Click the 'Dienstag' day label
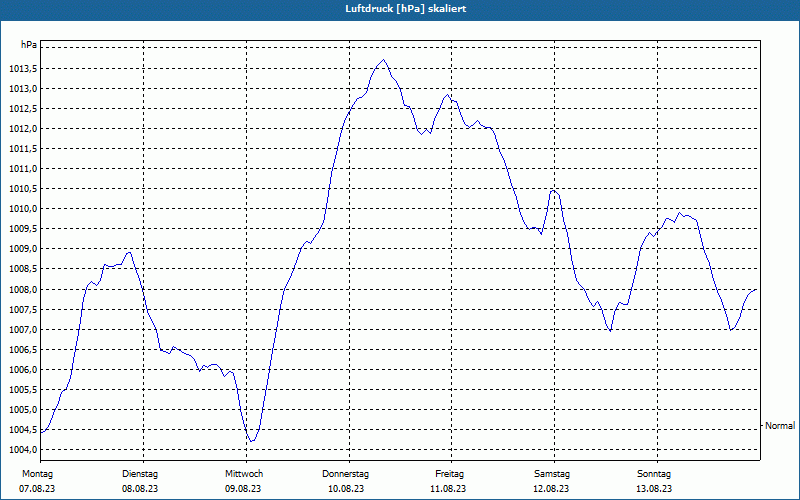 [x=140, y=474]
